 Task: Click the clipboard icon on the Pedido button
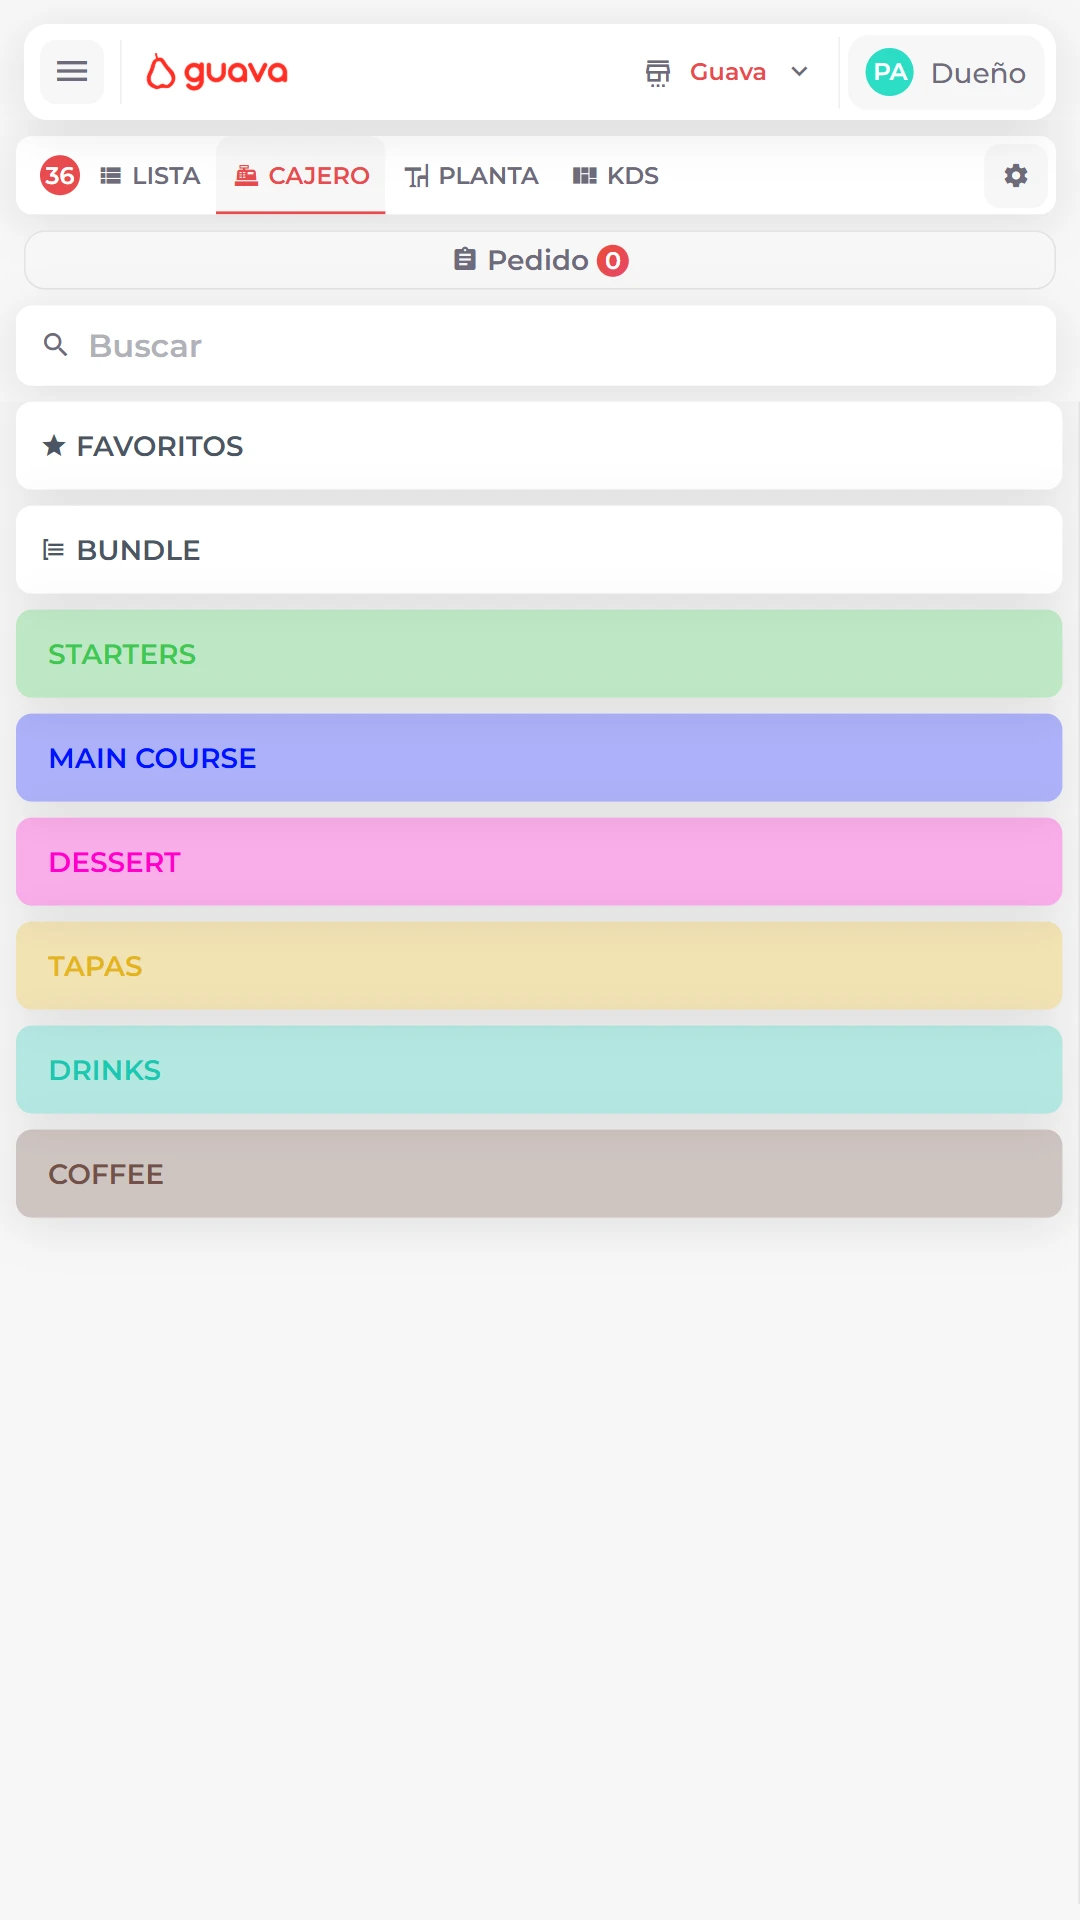464,259
